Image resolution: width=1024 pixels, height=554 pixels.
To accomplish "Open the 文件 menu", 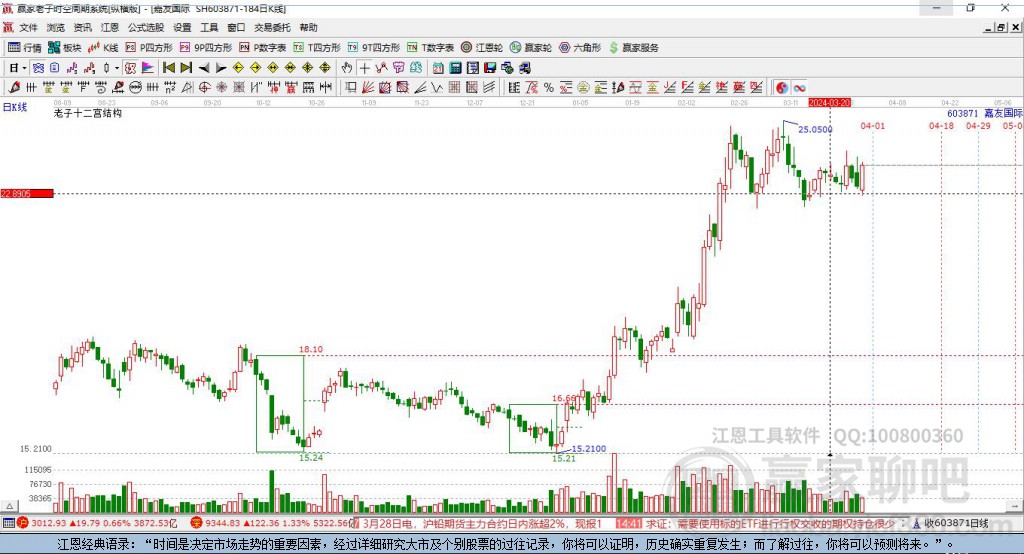I will point(28,27).
